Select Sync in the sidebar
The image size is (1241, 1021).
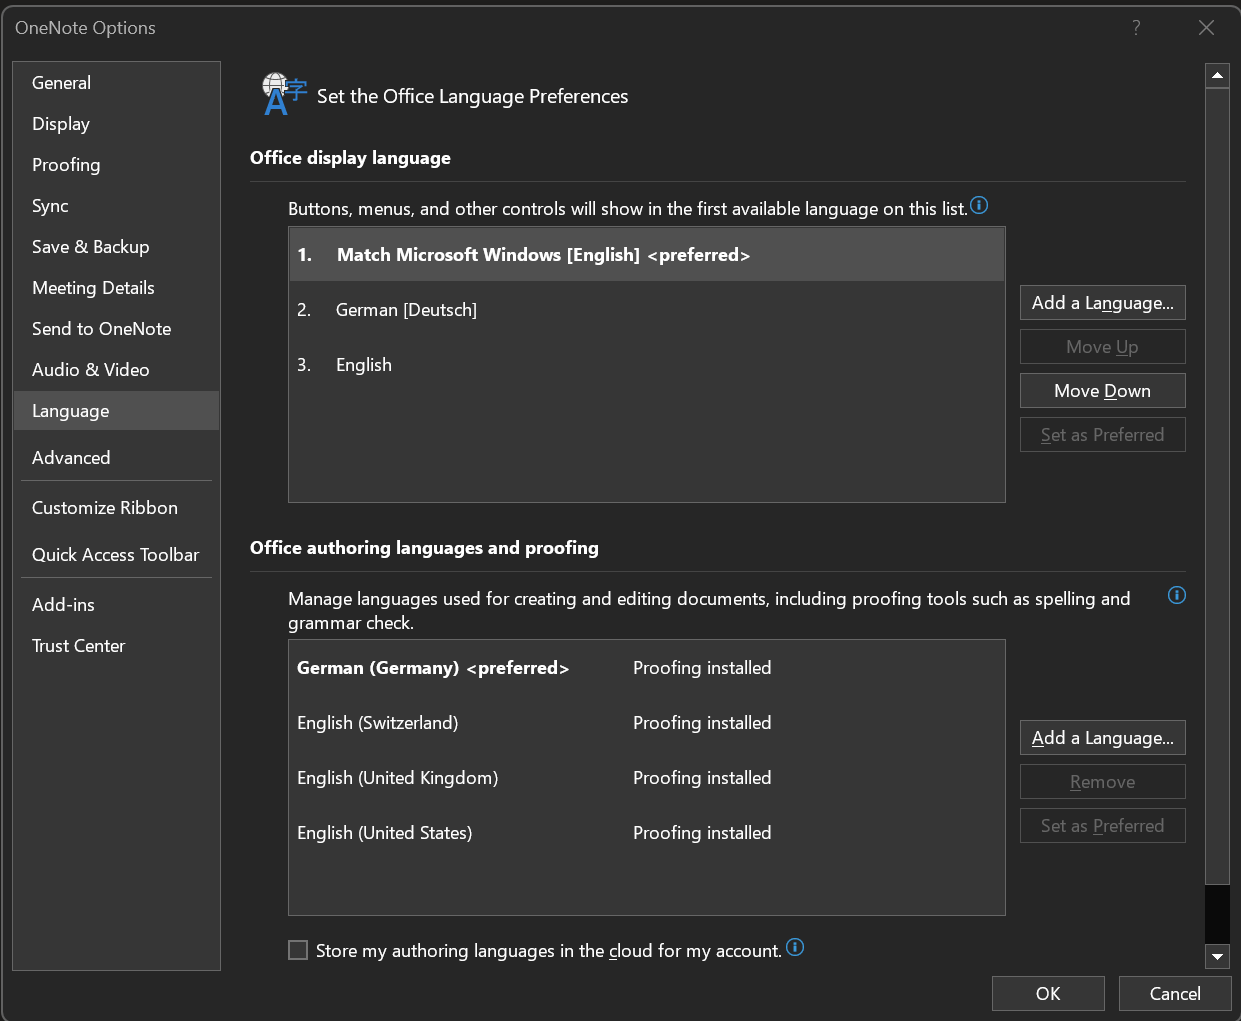pos(116,206)
